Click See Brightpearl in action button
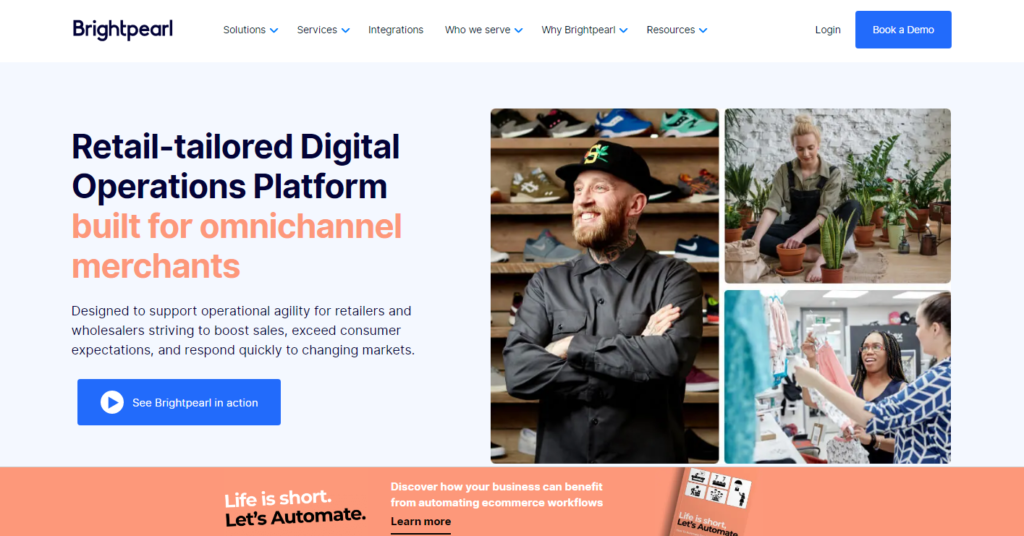 pos(179,402)
